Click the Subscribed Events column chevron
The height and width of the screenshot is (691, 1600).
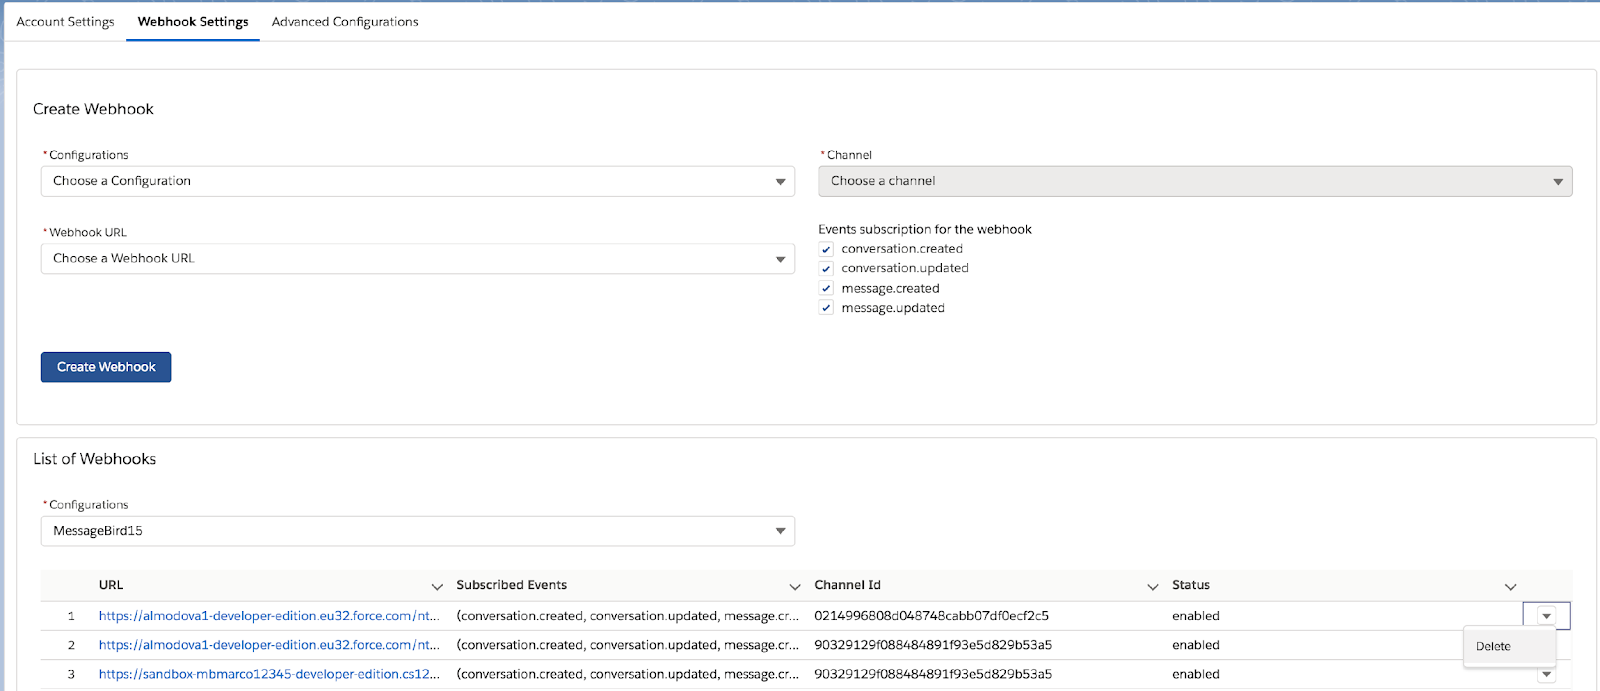(x=795, y=586)
